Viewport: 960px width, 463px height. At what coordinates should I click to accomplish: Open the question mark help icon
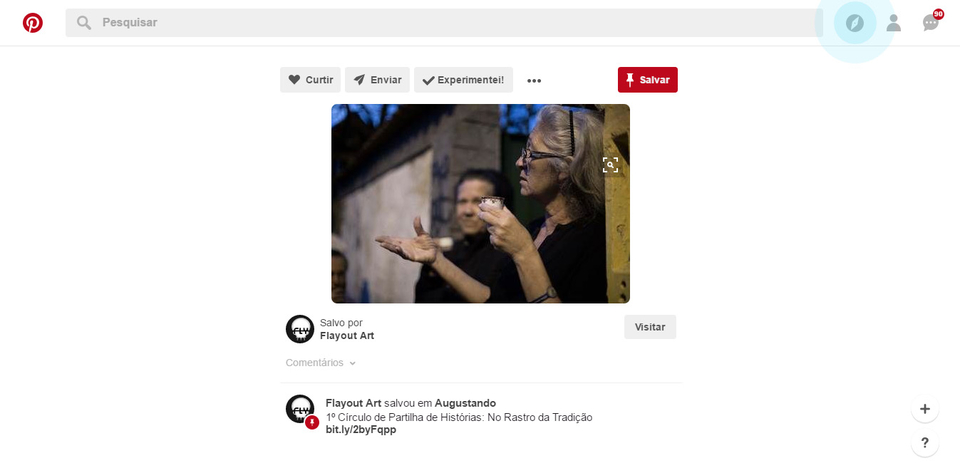click(925, 442)
